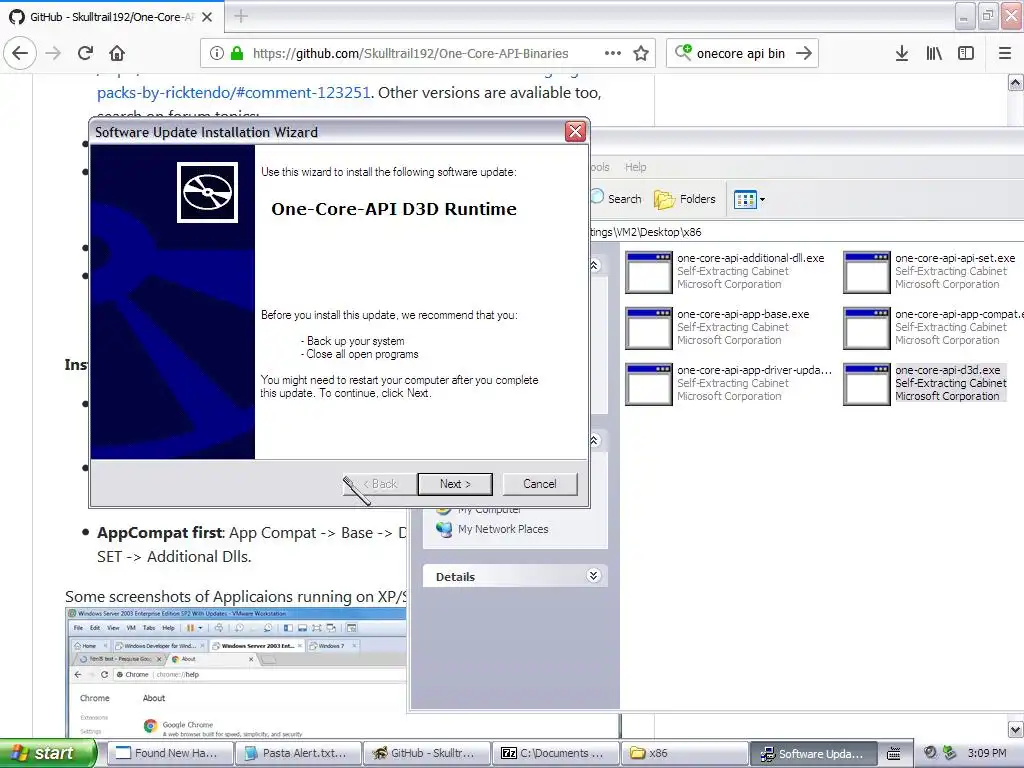Collapse the top task panel in Explorer sidebar
1024x768 pixels.
[x=594, y=265]
